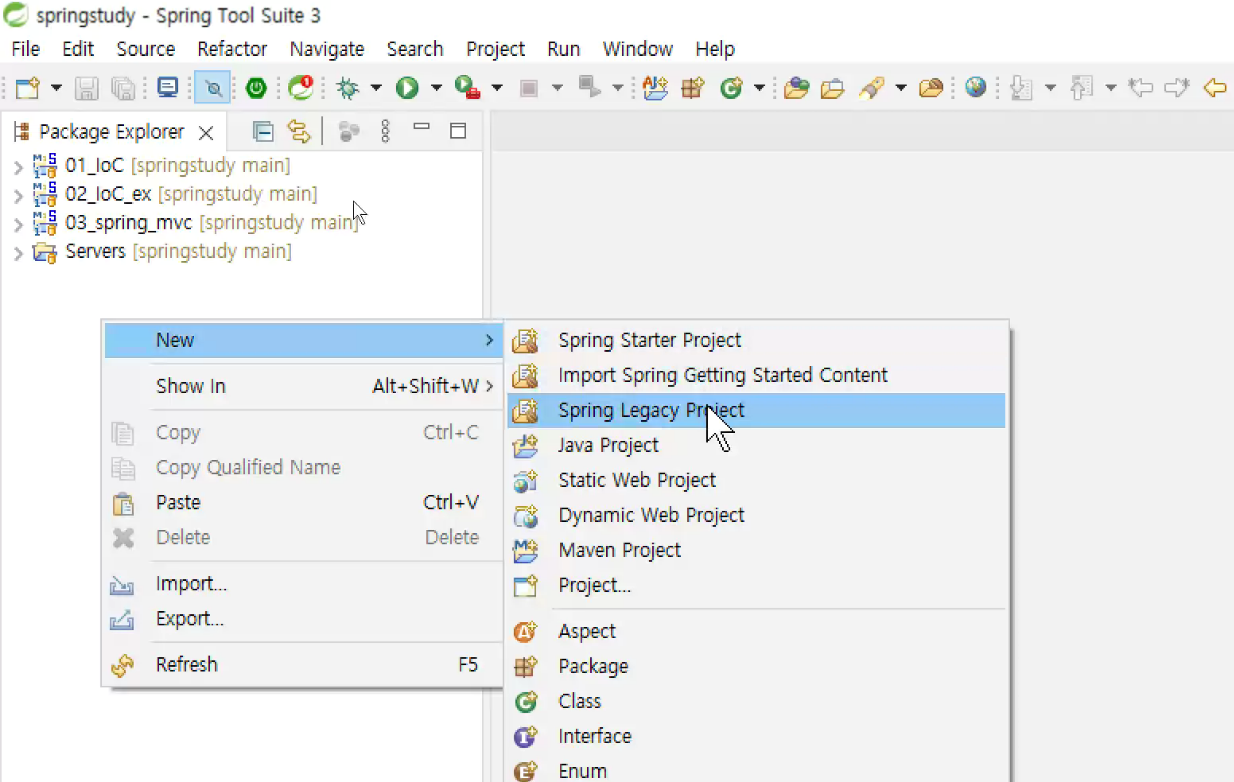
Task: Click the New wizard toolbar icon
Action: click(x=27, y=88)
